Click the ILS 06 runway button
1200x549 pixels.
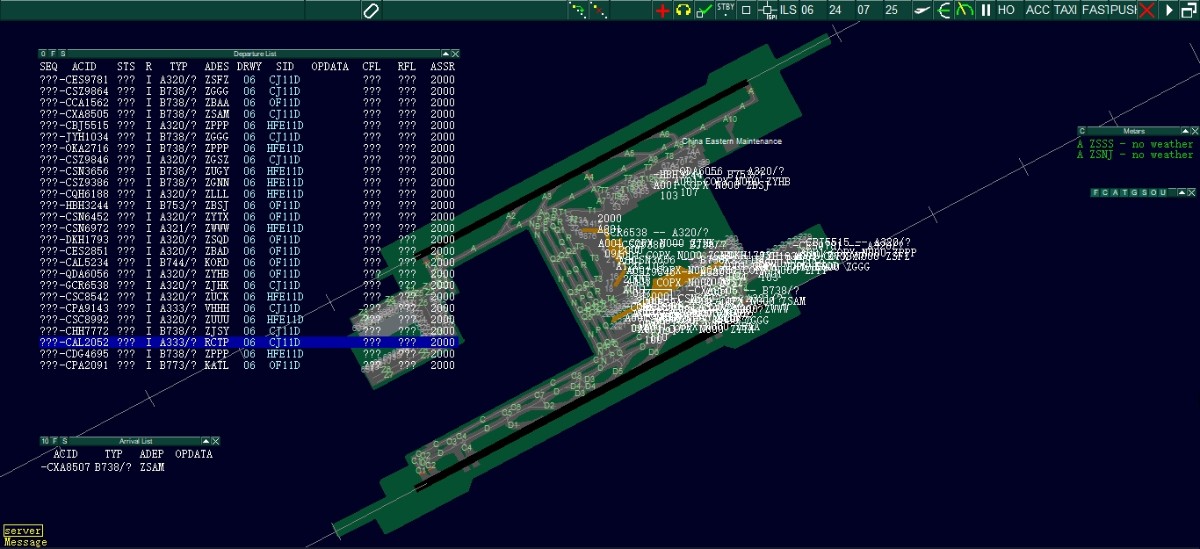coord(797,10)
